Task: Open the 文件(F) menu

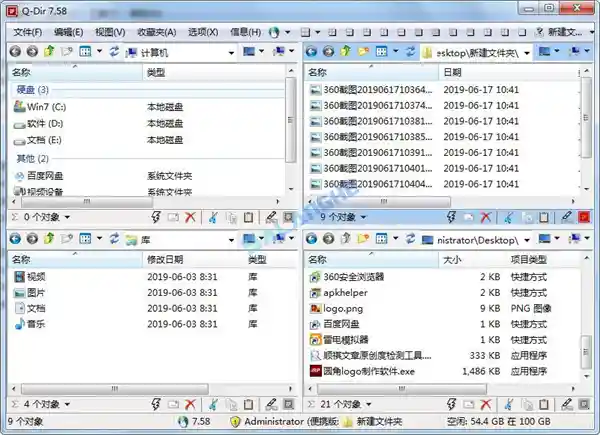Action: click(28, 31)
